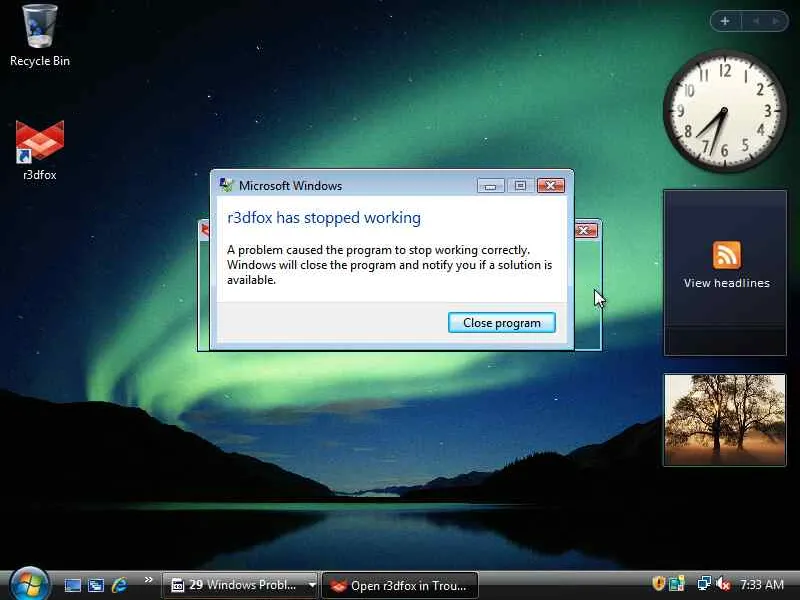Click the security shield tray icon
This screenshot has width=800, height=600.
tap(659, 584)
